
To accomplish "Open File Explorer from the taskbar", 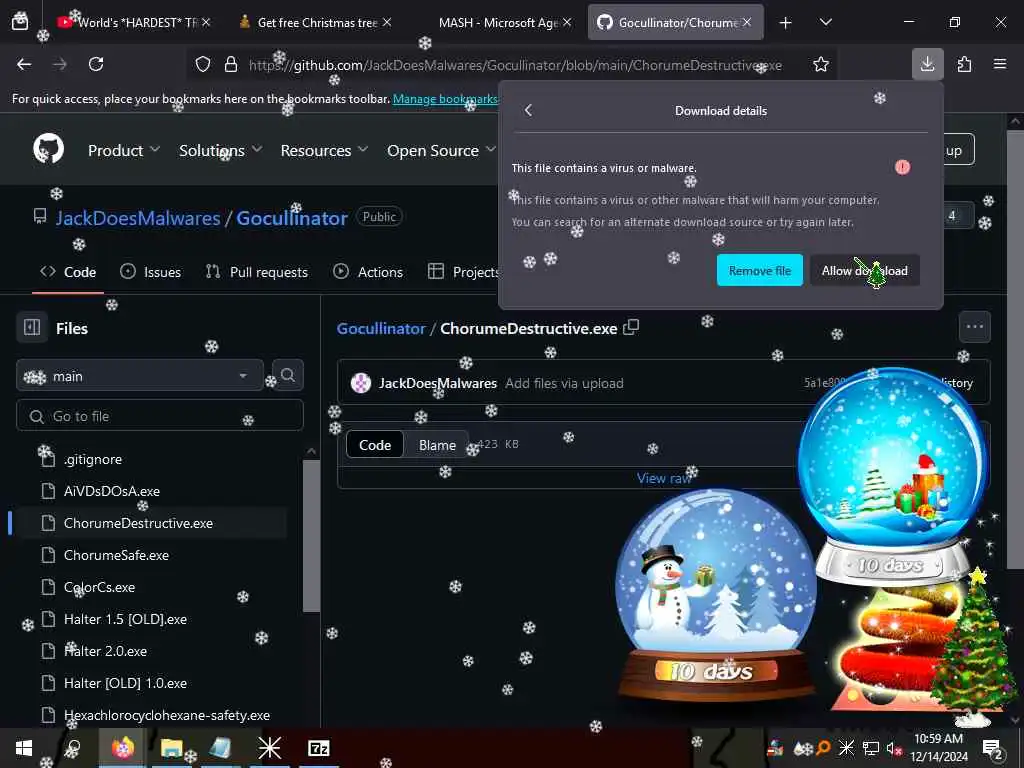I will [x=171, y=748].
